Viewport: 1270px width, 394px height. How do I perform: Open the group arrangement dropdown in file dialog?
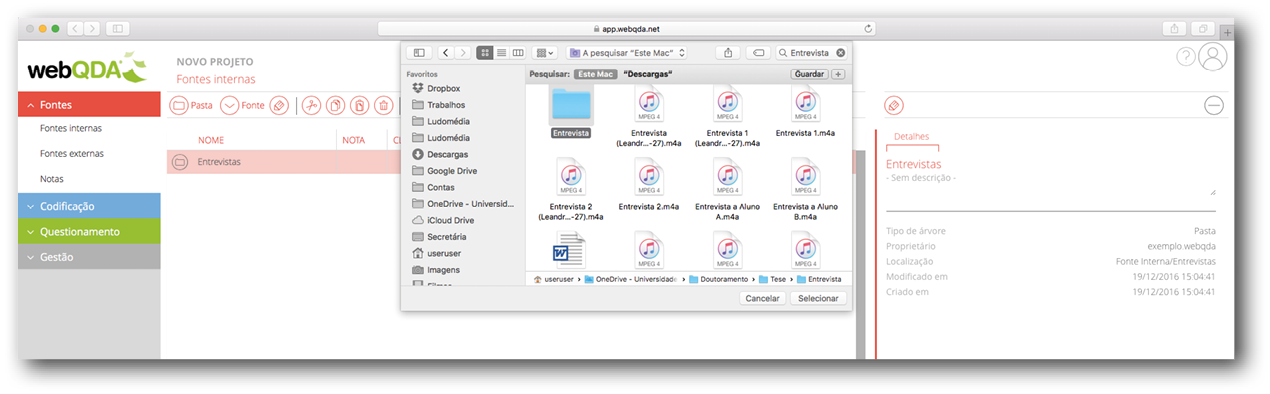click(545, 52)
